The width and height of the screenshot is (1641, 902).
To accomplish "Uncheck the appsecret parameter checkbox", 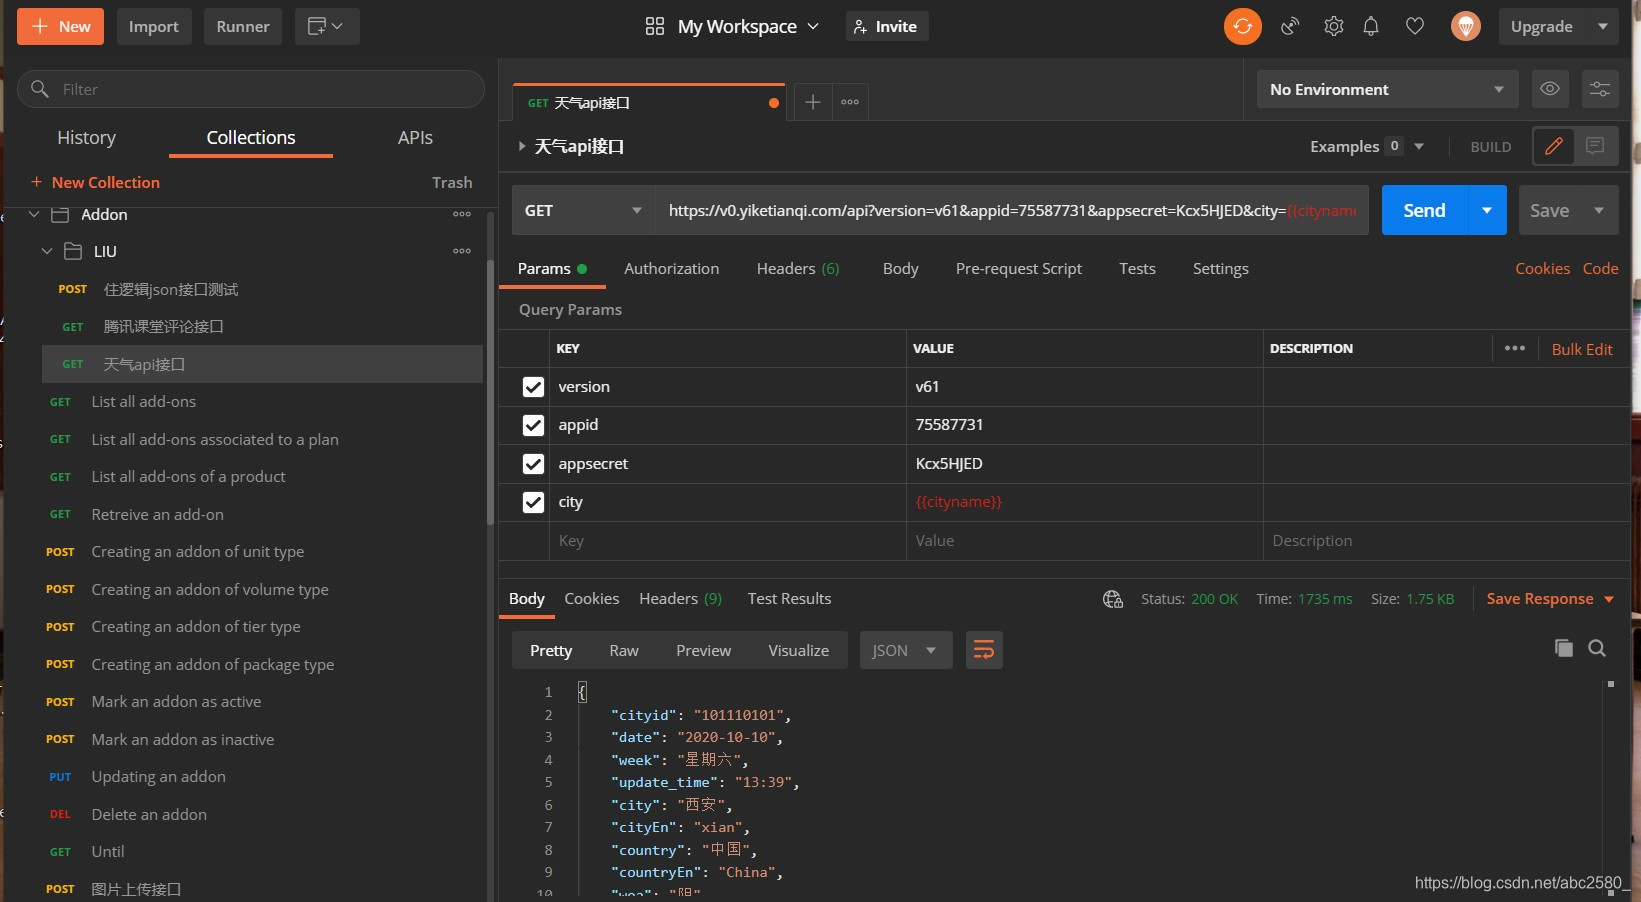I will click(x=533, y=464).
